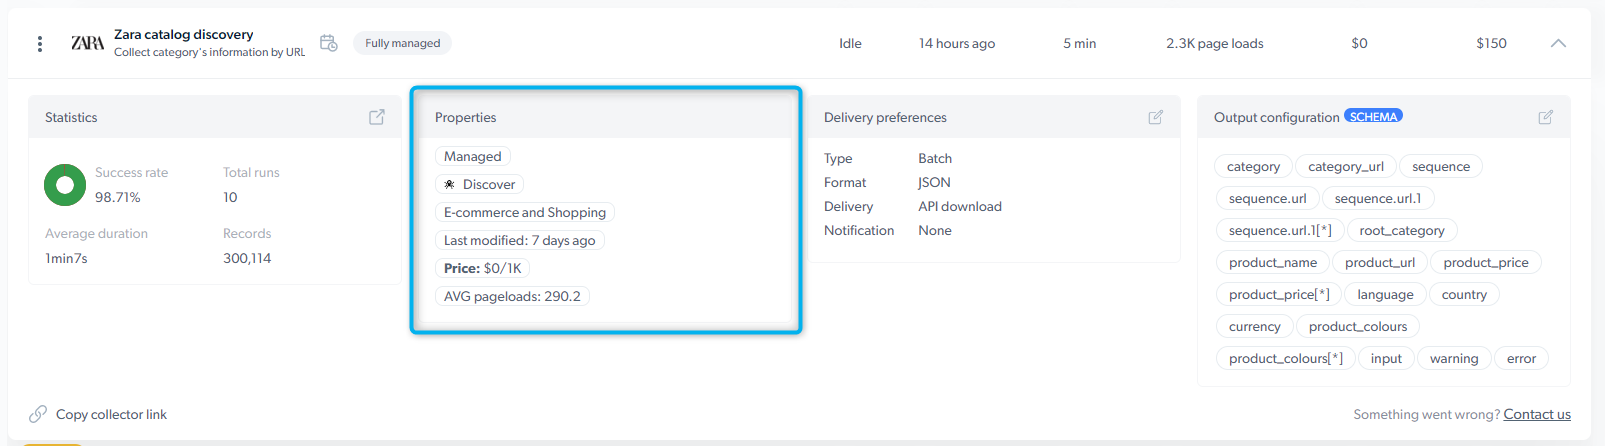Click the Total runs value 10
Image resolution: width=1605 pixels, height=446 pixels.
click(230, 197)
